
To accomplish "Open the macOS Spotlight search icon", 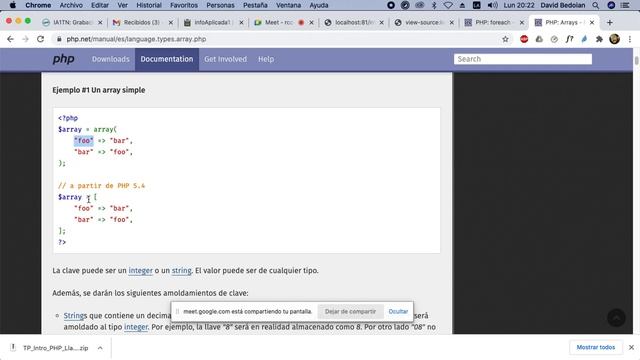I will click(596, 5).
